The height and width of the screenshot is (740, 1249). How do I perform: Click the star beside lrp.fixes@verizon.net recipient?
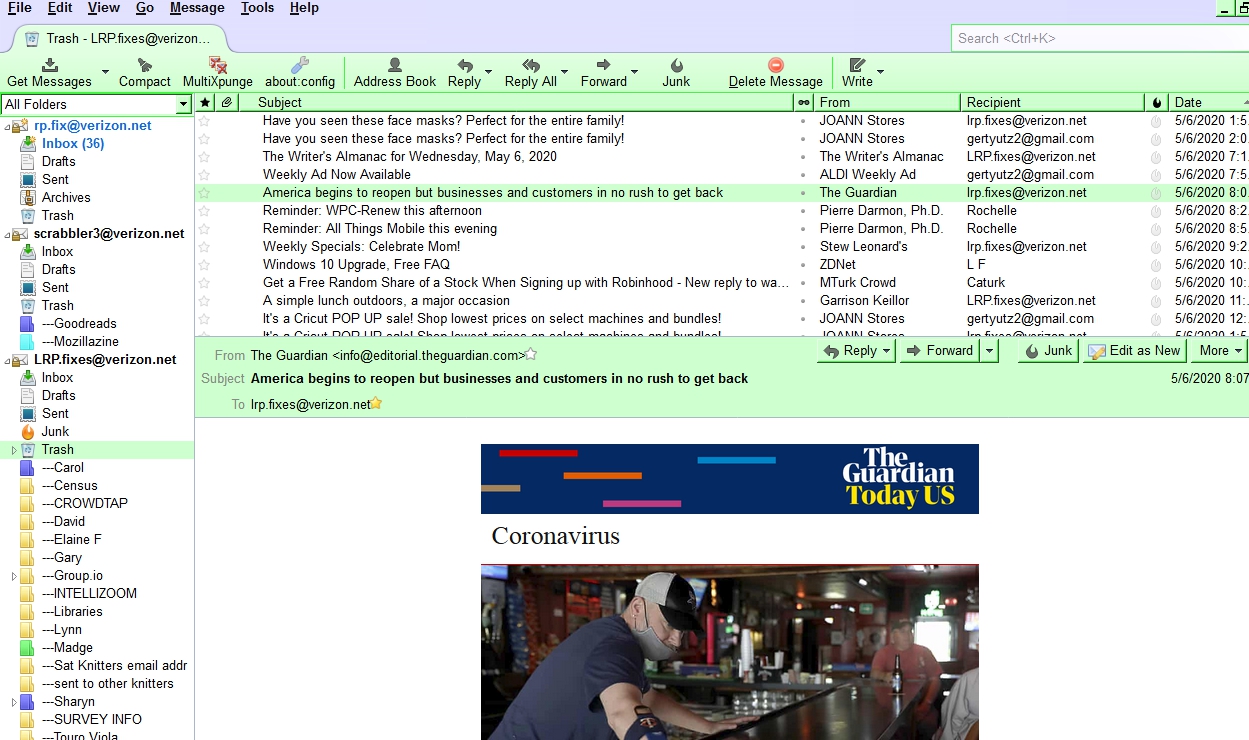tap(376, 404)
